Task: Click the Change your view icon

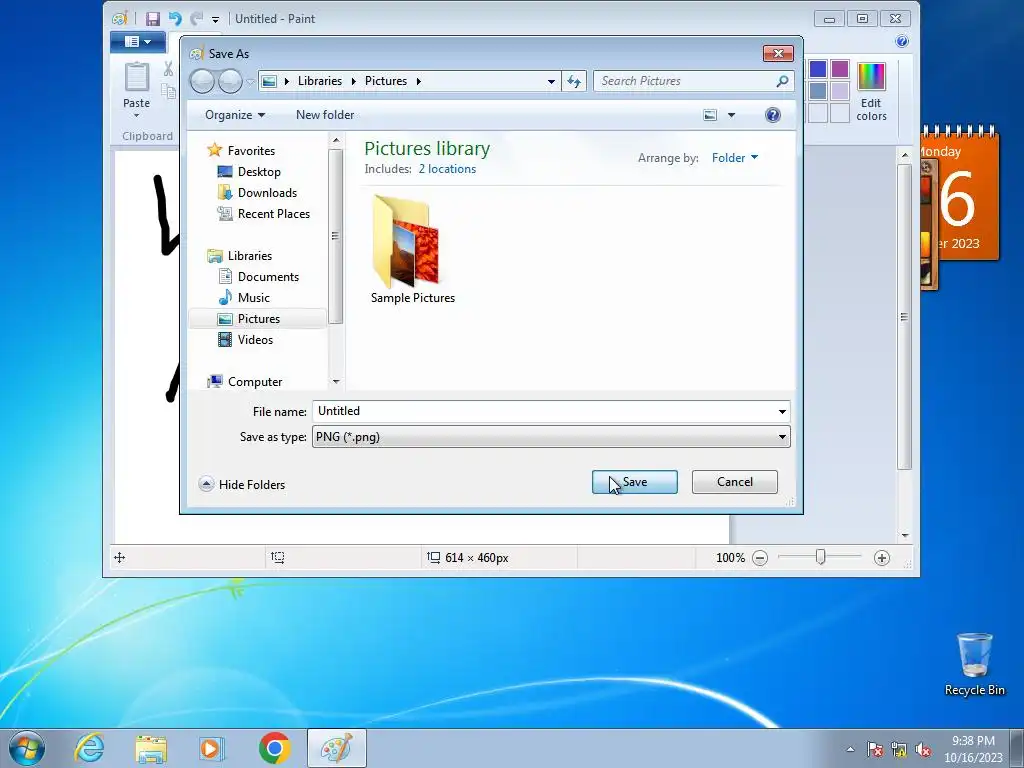Action: click(x=710, y=115)
